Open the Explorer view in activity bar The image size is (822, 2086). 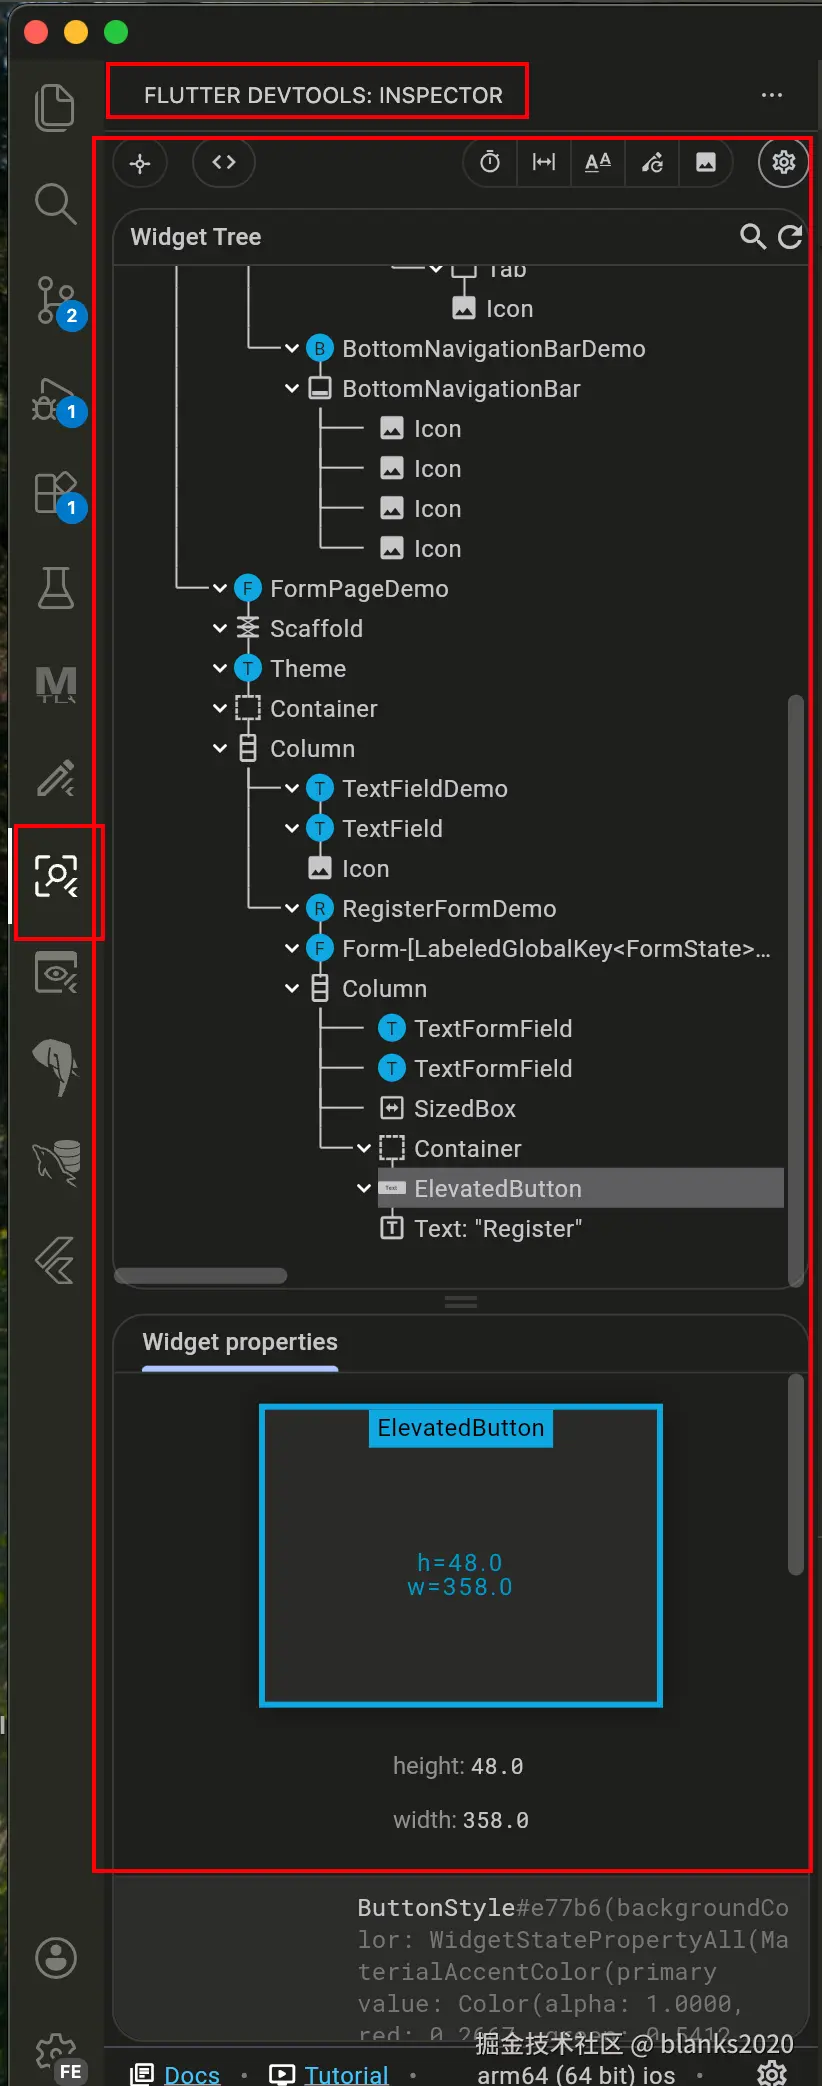pyautogui.click(x=55, y=107)
